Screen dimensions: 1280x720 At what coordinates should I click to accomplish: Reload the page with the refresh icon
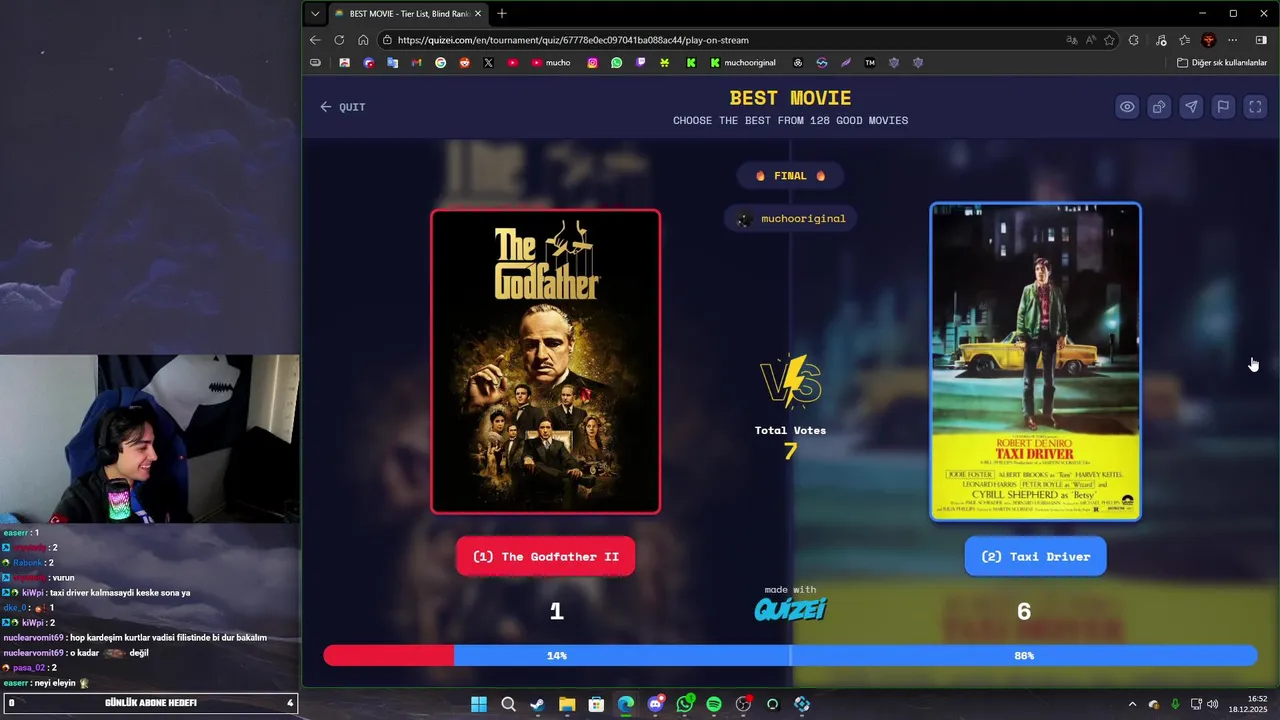(339, 40)
